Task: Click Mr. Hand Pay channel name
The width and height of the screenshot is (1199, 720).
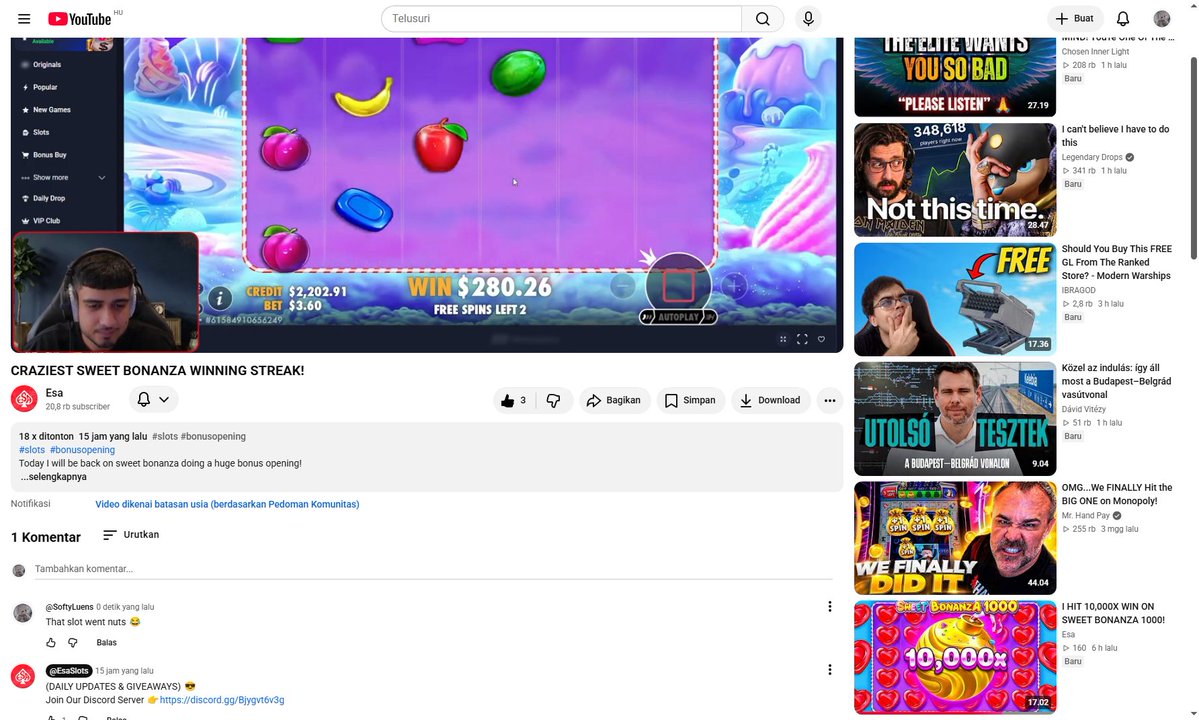Action: pyautogui.click(x=1086, y=516)
